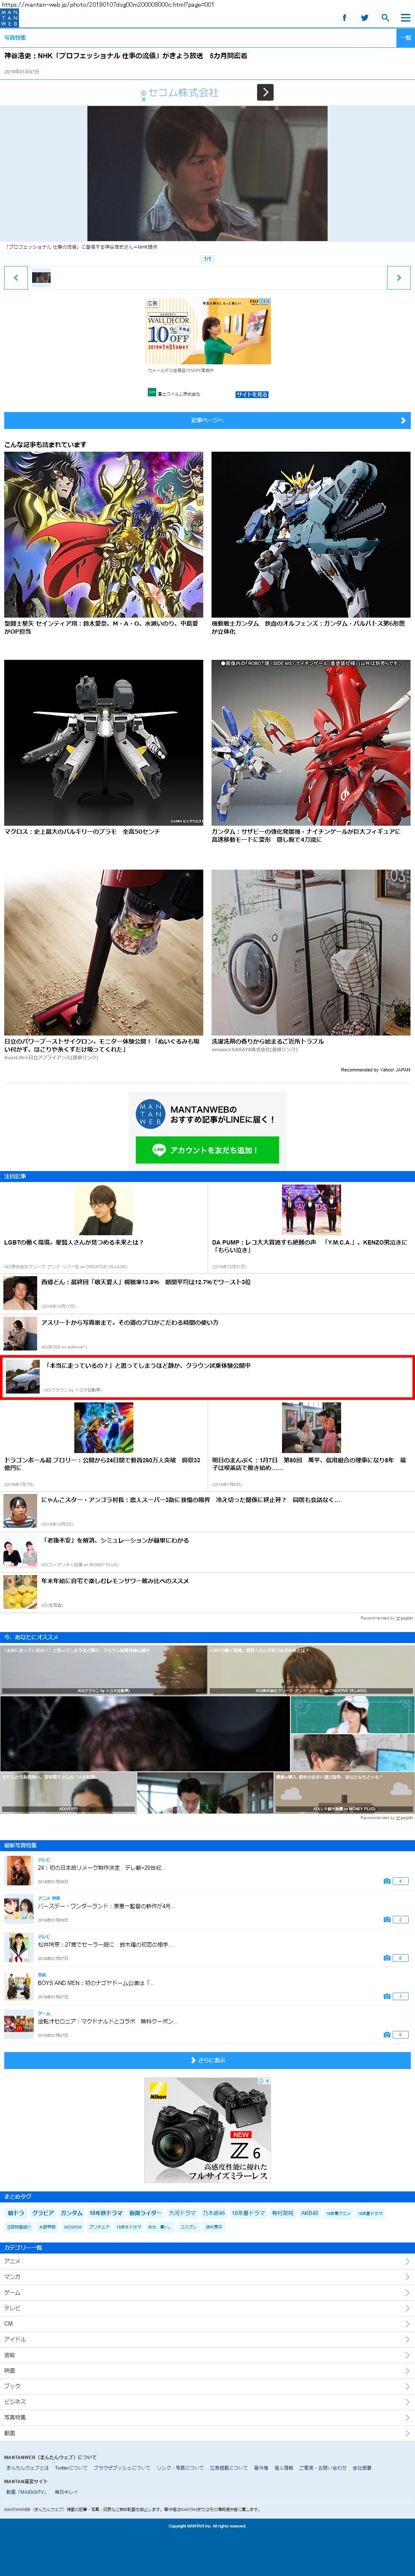Open the WALL DECOR 10% OFF ad image
Image resolution: width=415 pixels, height=2576 pixels.
coord(208,331)
